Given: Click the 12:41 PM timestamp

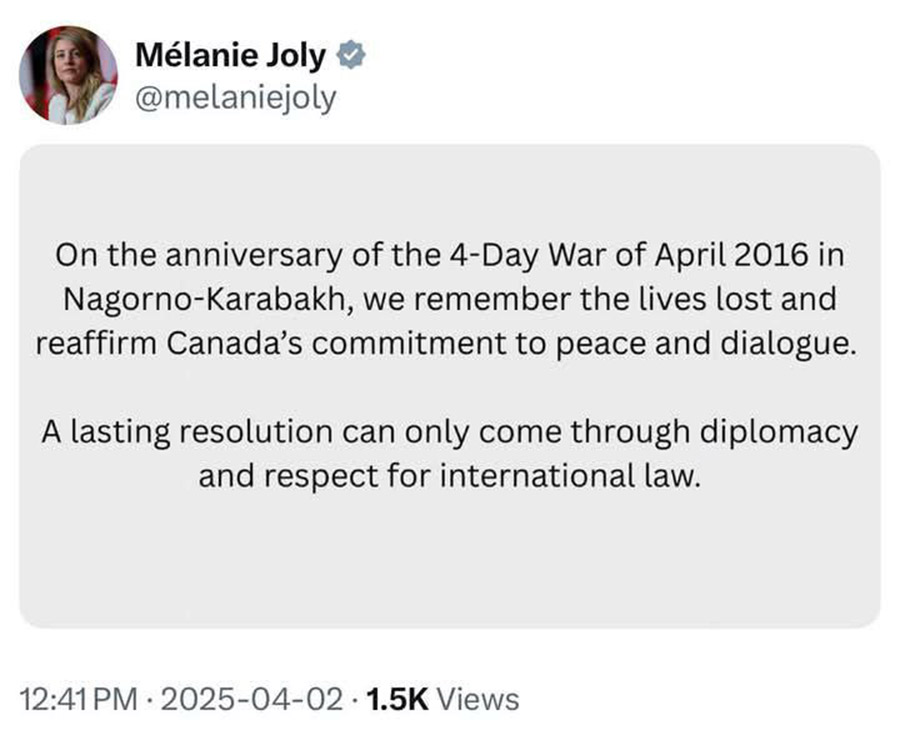Looking at the screenshot, I should [79, 699].
